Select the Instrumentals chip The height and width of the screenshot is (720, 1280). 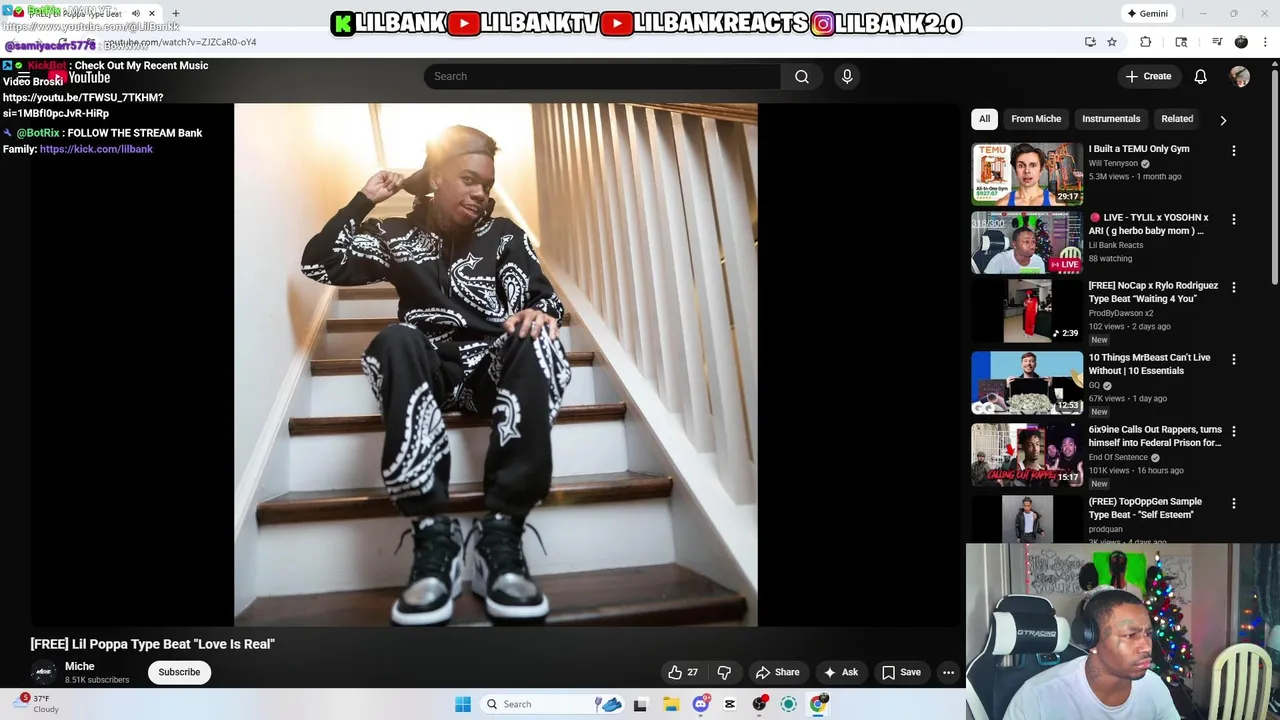(x=1111, y=119)
